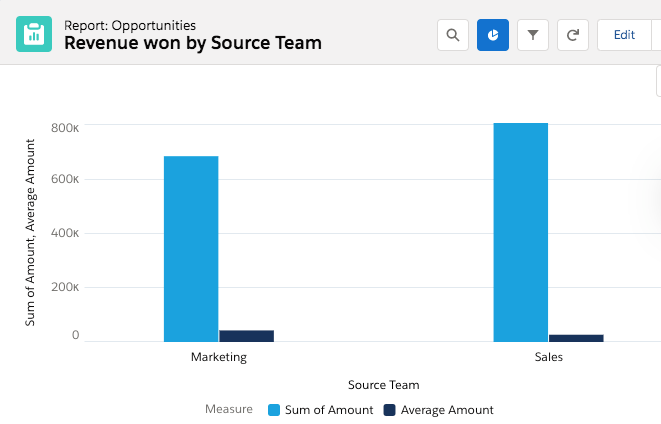This screenshot has width=661, height=424.
Task: Select the Marketing Sum of Amount bar
Action: (191, 248)
